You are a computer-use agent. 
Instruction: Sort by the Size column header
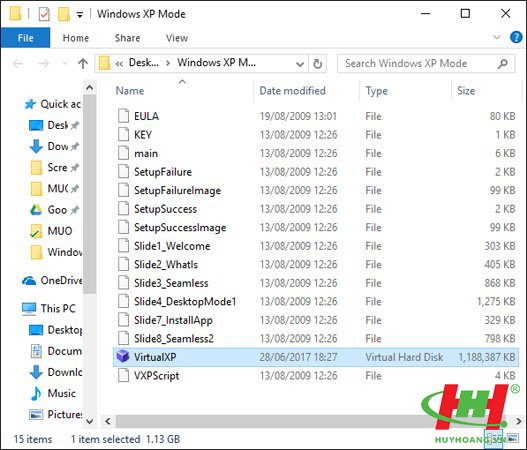(x=466, y=91)
